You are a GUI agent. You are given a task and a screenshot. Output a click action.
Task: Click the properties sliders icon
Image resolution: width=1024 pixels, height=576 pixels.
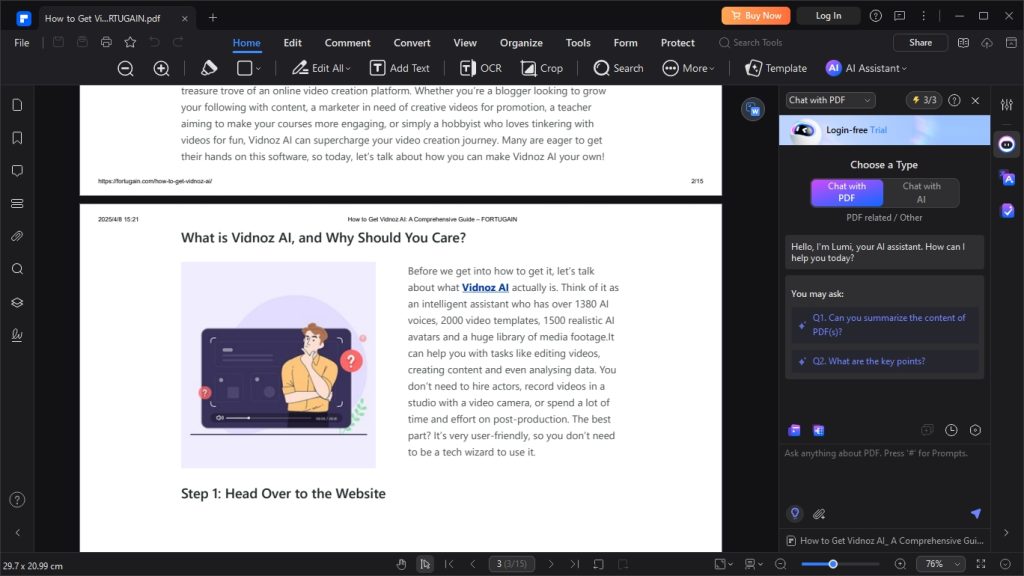1006,104
